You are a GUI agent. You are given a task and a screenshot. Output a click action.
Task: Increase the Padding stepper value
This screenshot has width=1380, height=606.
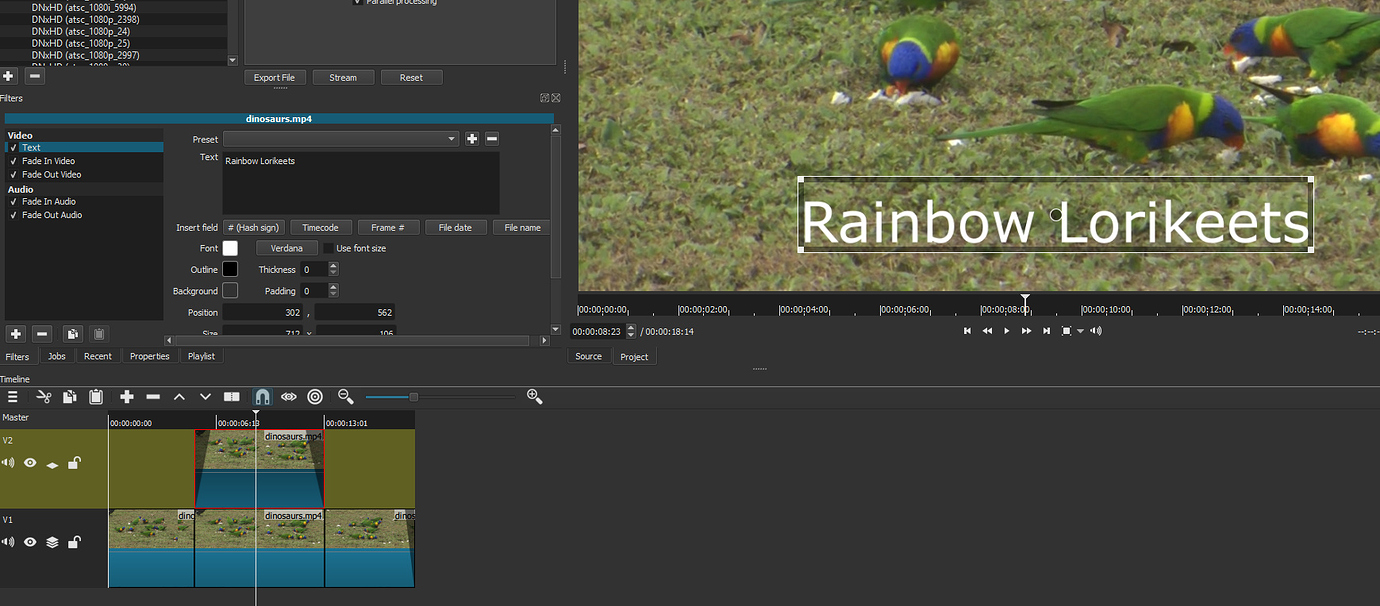[334, 287]
